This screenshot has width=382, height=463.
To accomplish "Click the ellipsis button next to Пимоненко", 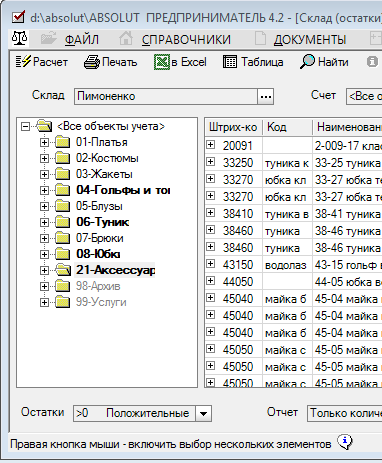I will coord(265,97).
